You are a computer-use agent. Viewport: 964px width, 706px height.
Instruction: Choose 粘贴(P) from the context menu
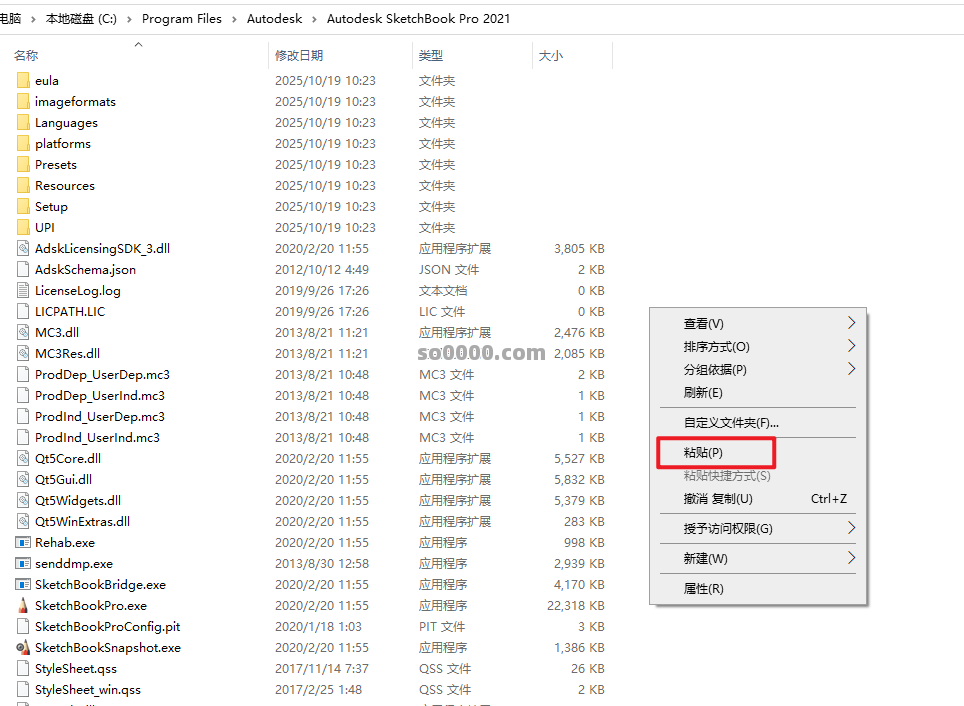pyautogui.click(x=703, y=453)
